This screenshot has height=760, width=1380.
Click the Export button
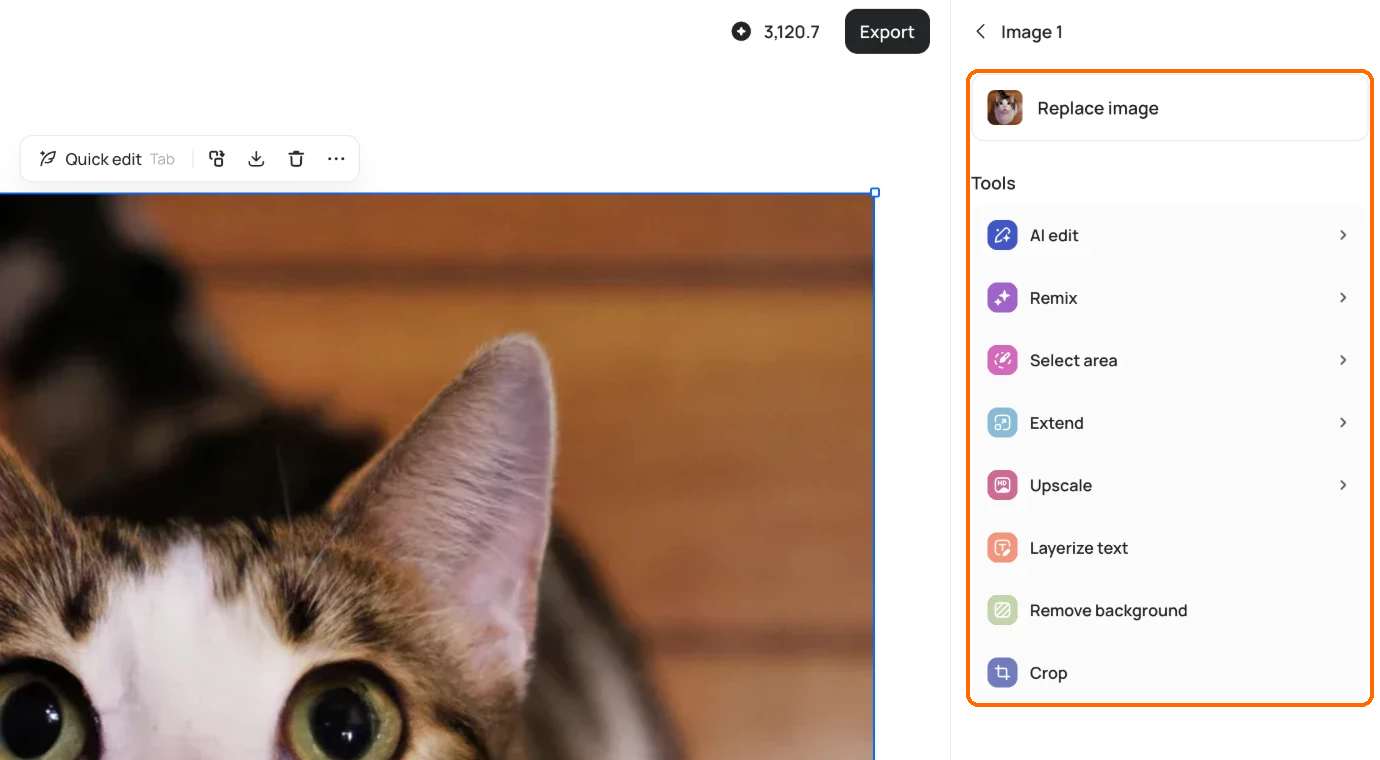887,32
